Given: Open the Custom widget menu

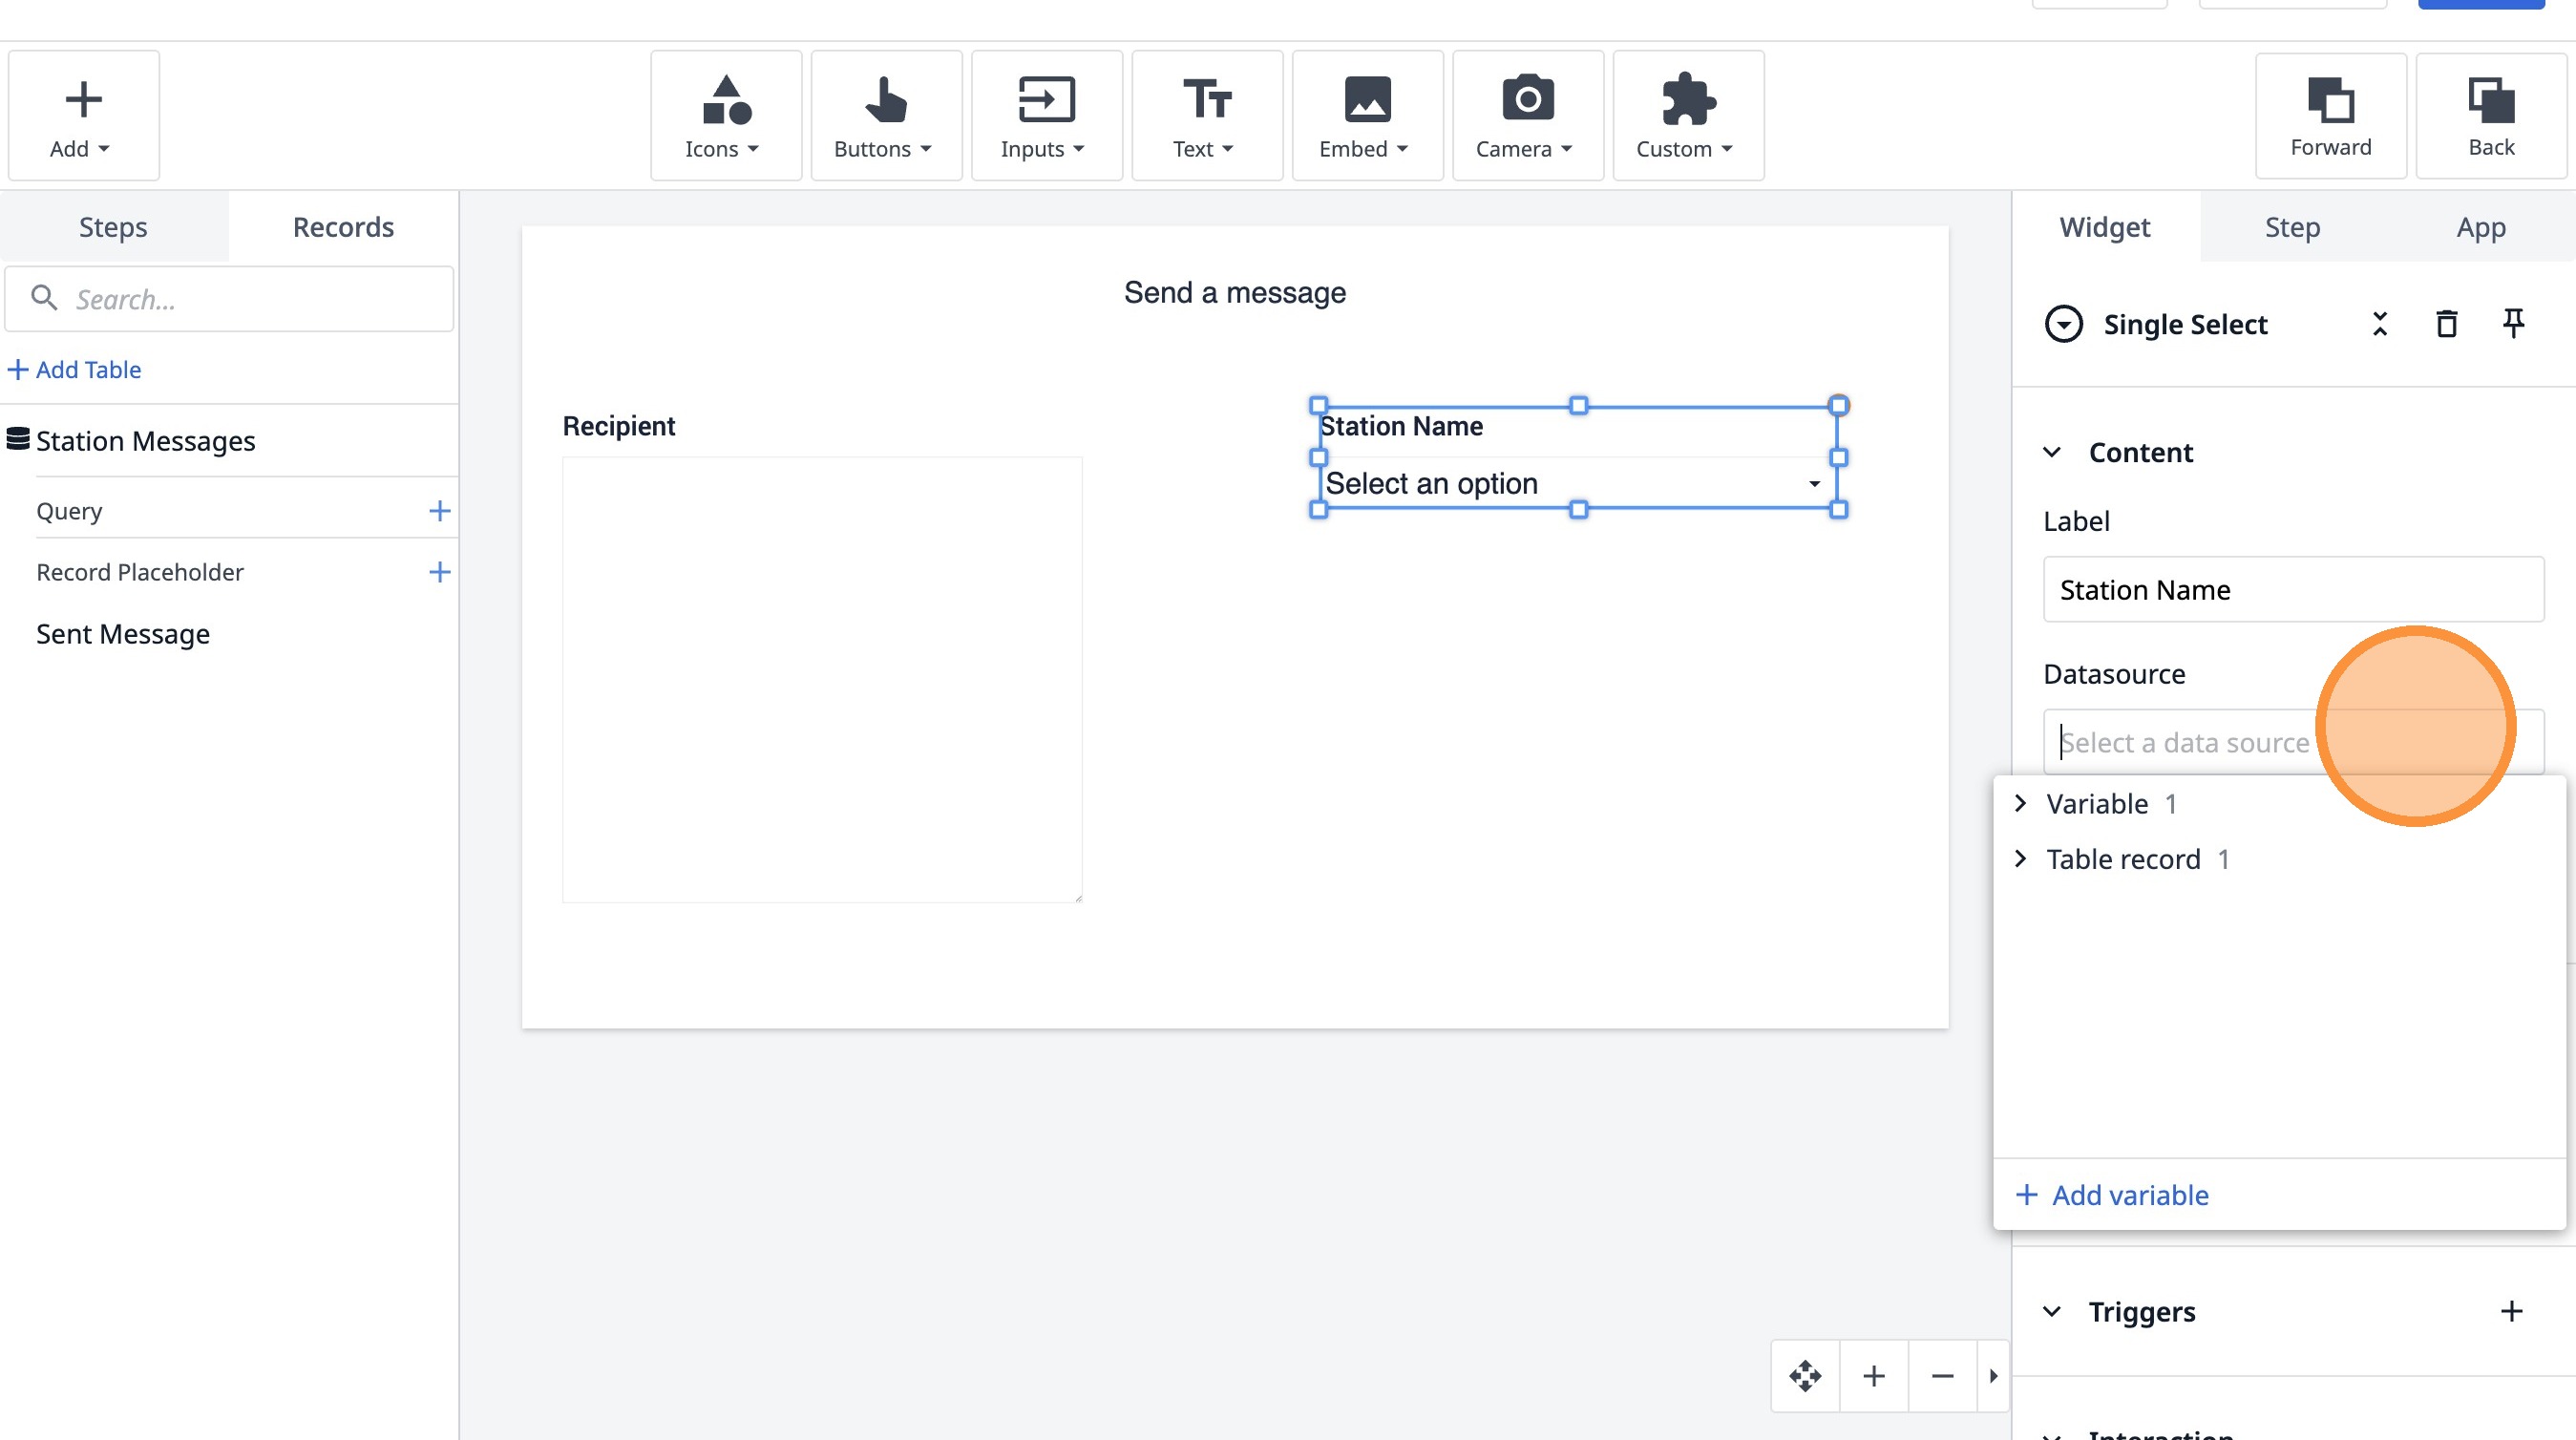Looking at the screenshot, I should (1687, 116).
